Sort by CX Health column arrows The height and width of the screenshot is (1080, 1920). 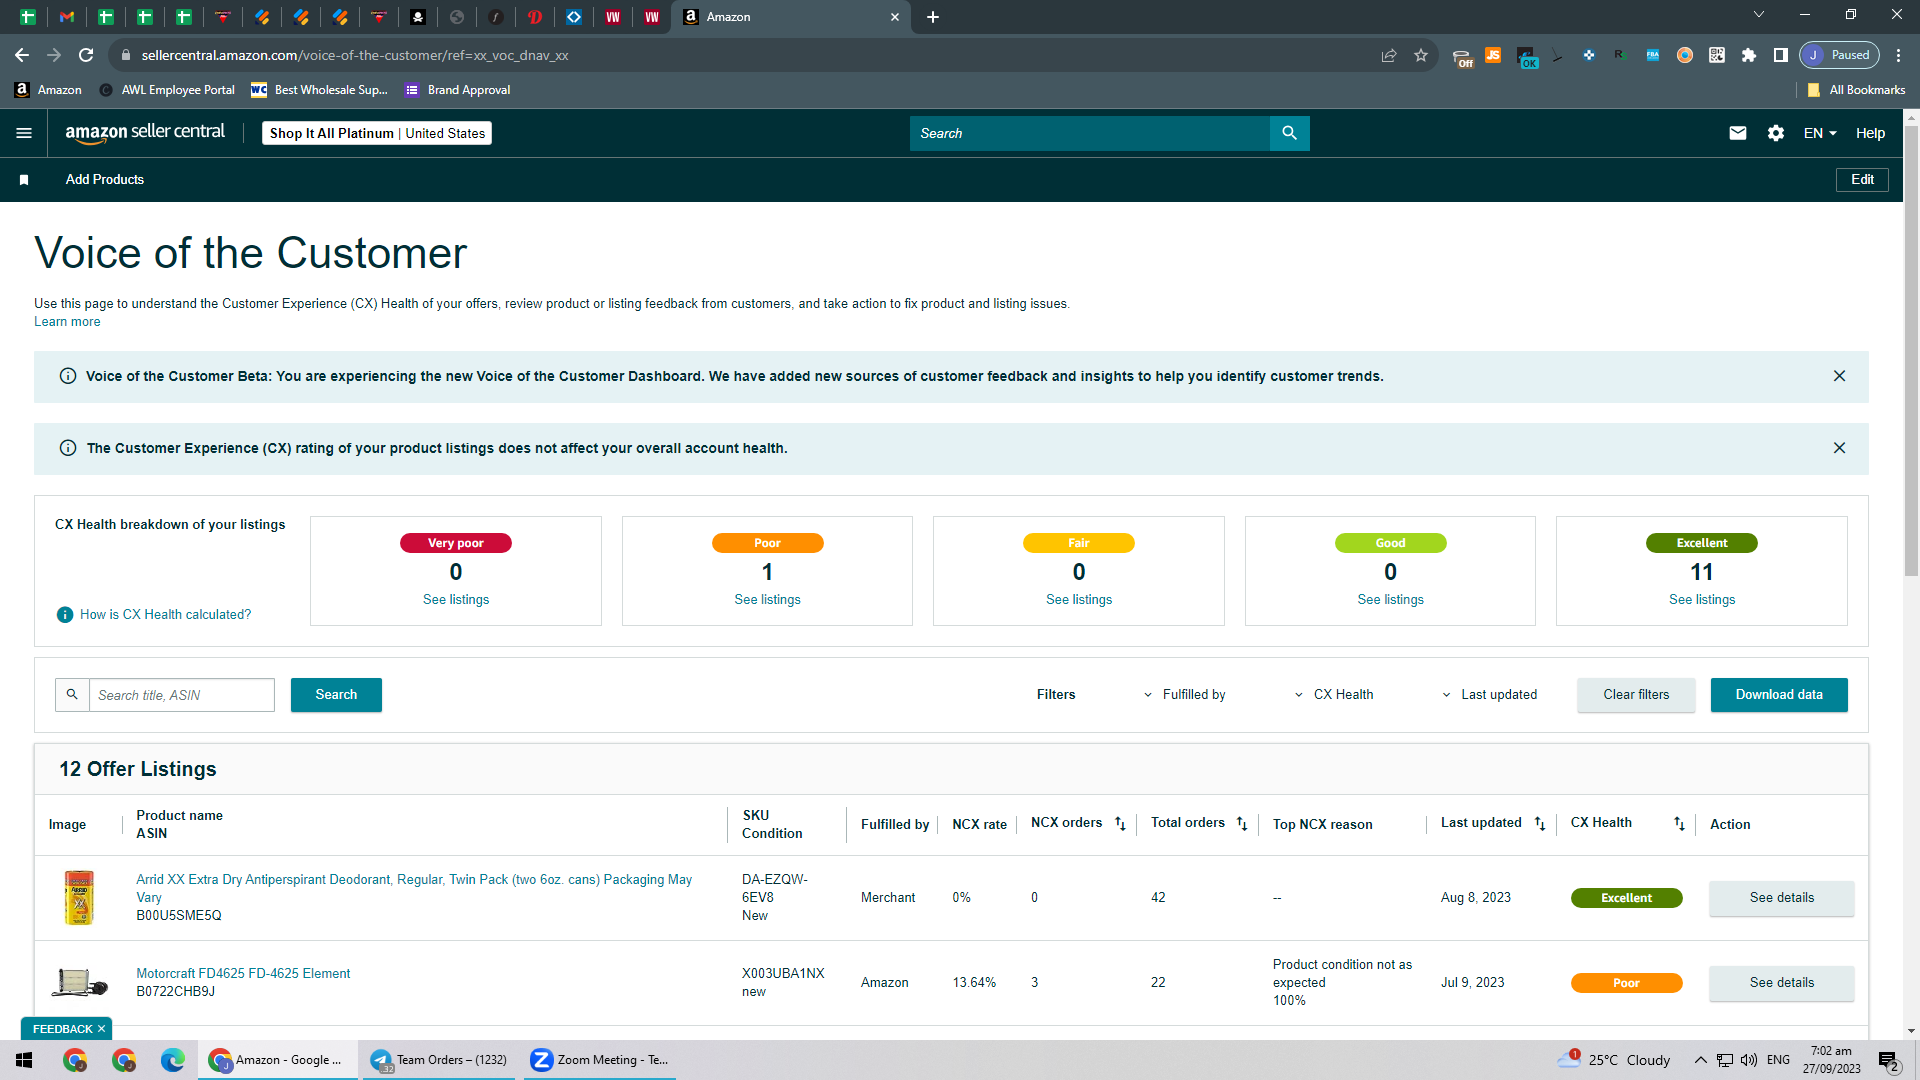[1679, 824]
